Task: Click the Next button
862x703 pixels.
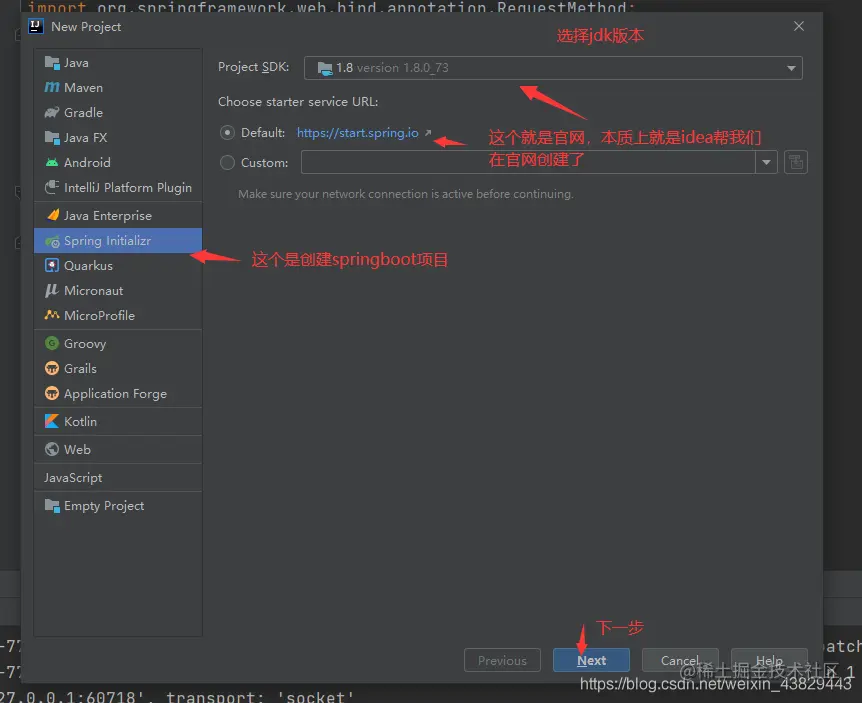Action: click(591, 660)
